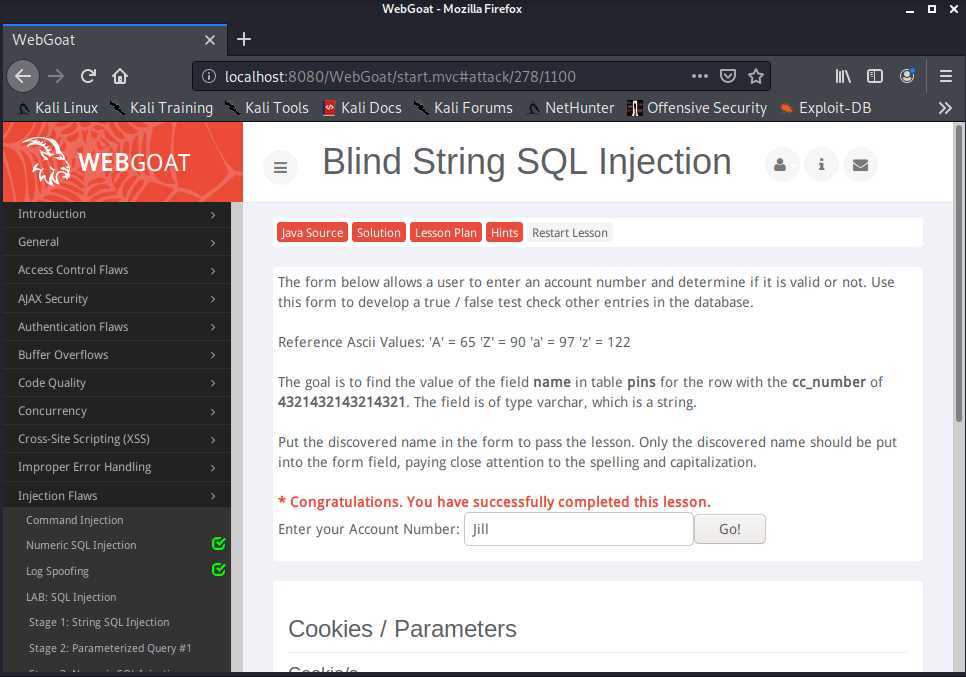Click the Java Source button

pos(312,232)
